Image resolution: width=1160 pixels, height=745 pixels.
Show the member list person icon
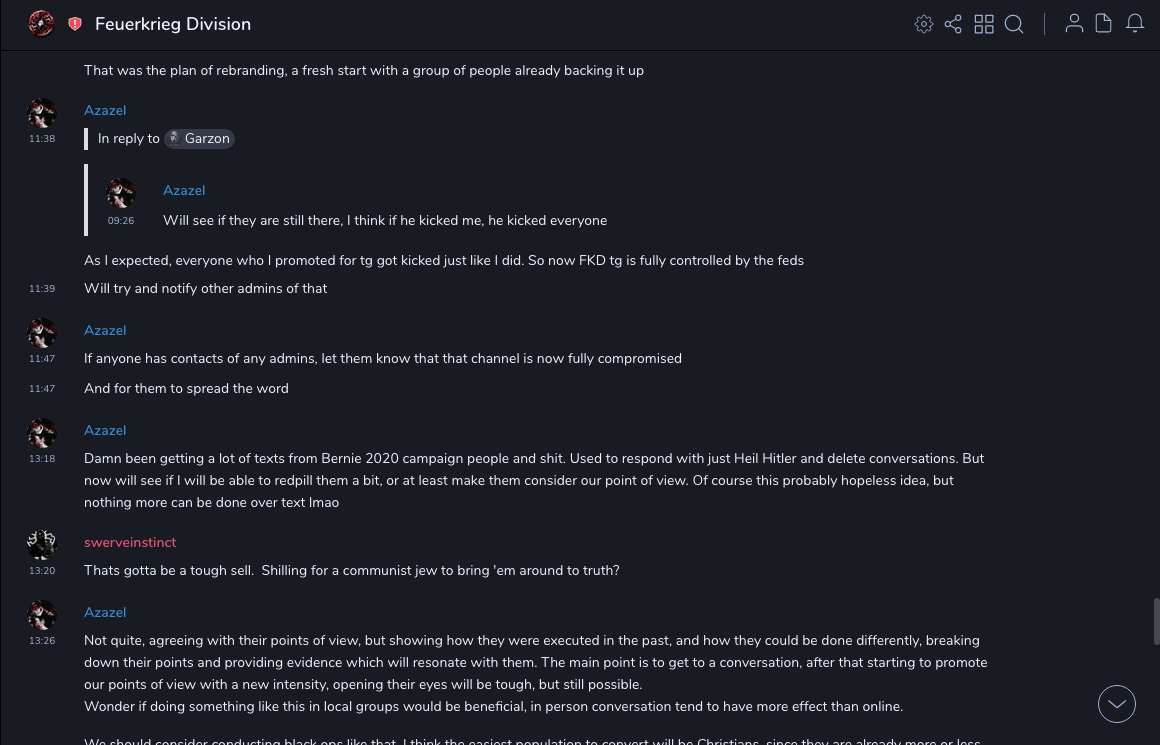point(1074,24)
